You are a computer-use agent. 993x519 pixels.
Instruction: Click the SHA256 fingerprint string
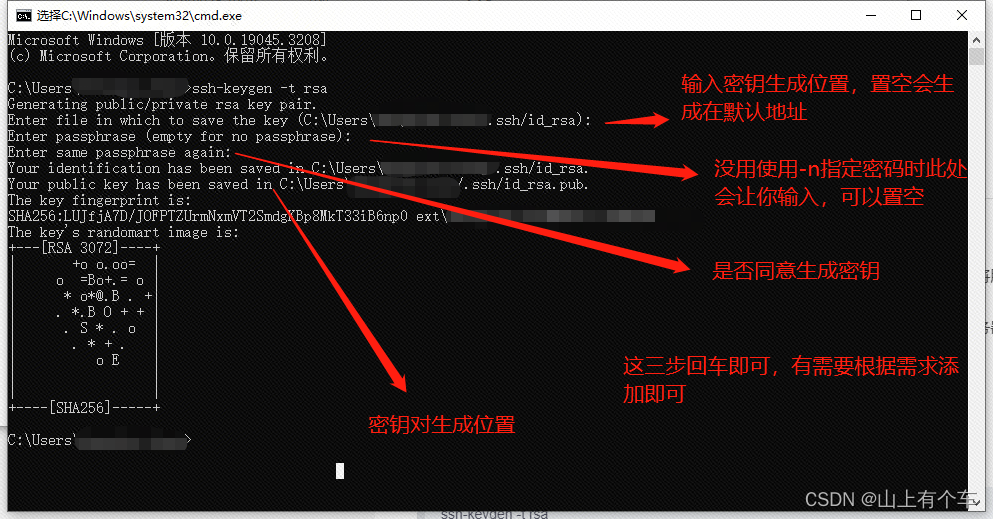coord(208,216)
